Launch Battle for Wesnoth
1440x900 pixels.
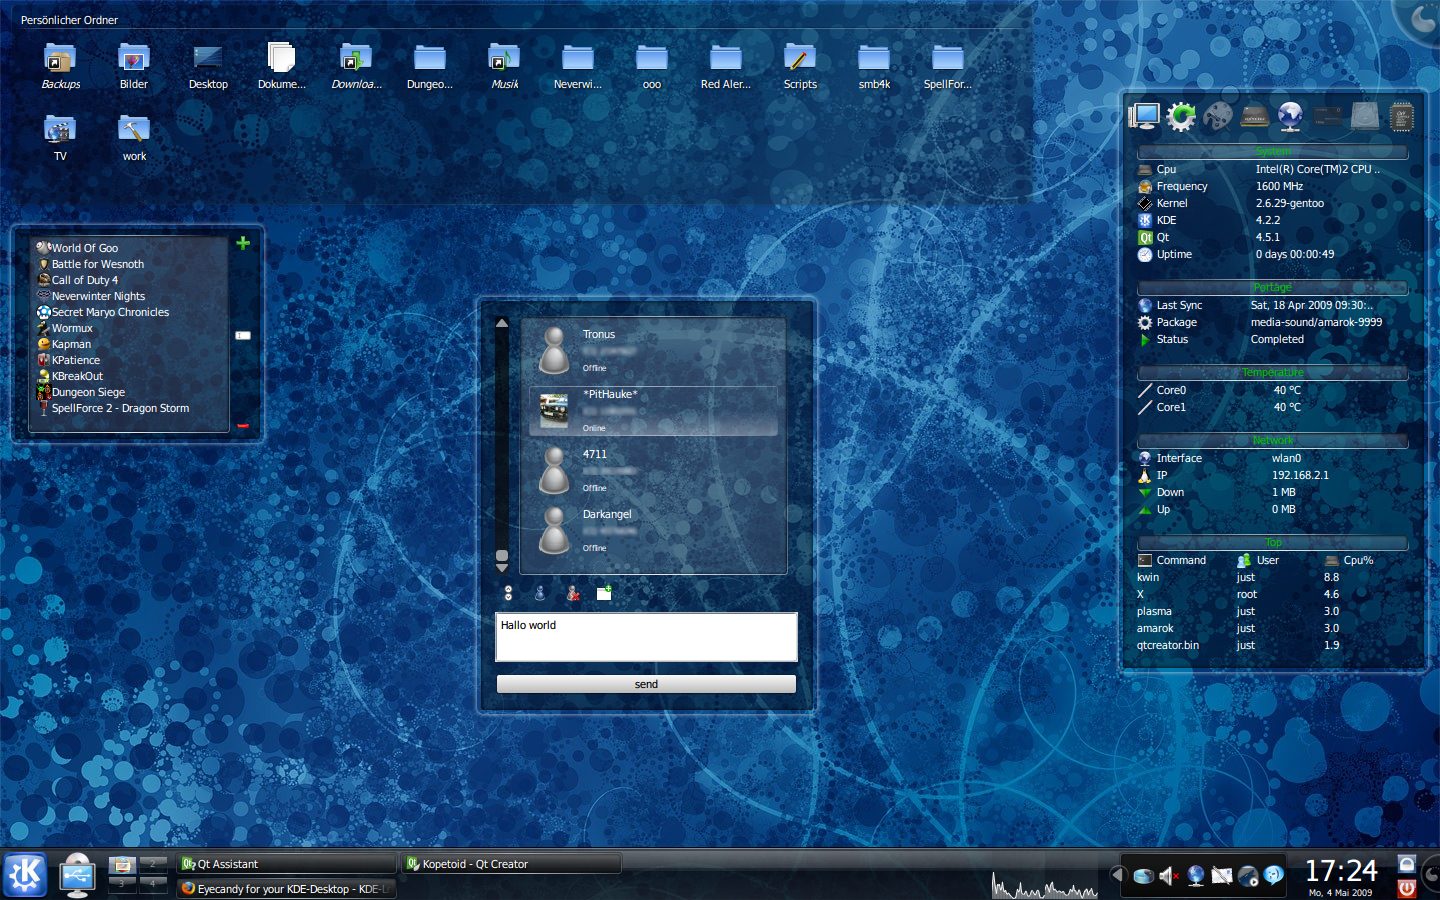(x=91, y=264)
